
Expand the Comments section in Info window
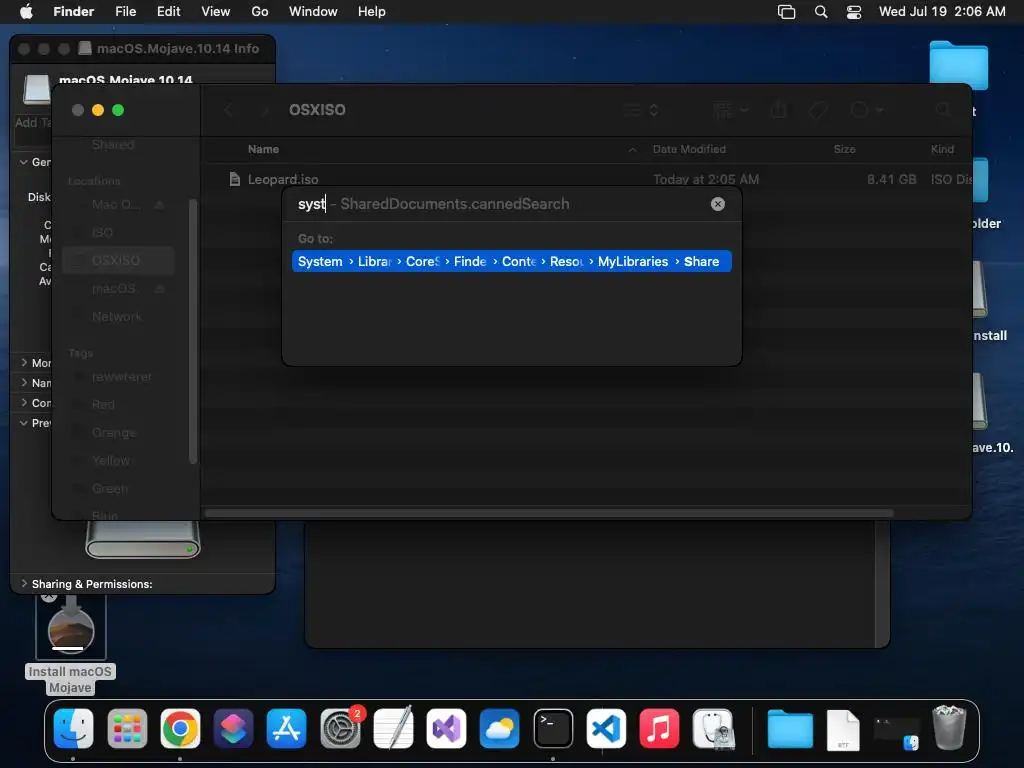24,402
